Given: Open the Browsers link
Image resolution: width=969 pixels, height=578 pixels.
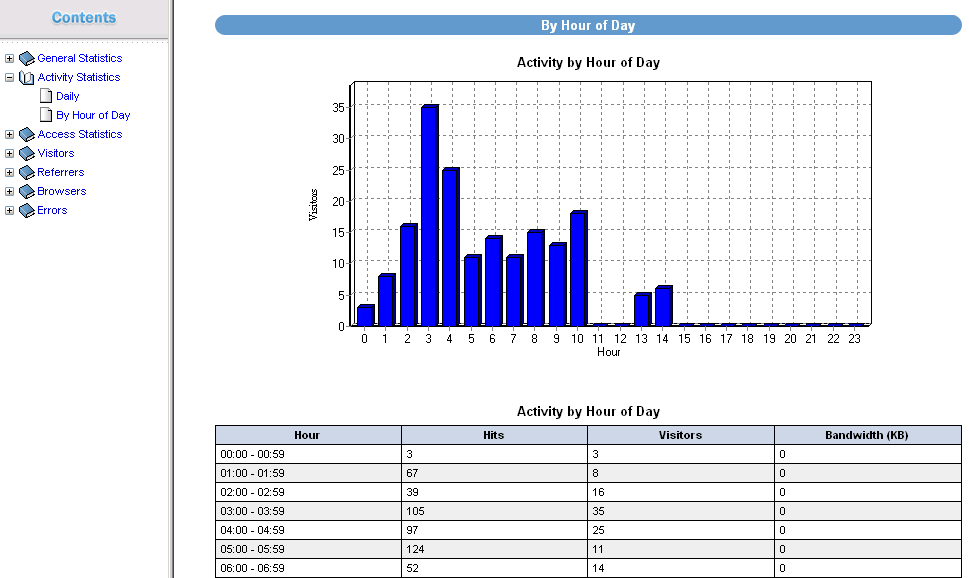Looking at the screenshot, I should click(61, 192).
